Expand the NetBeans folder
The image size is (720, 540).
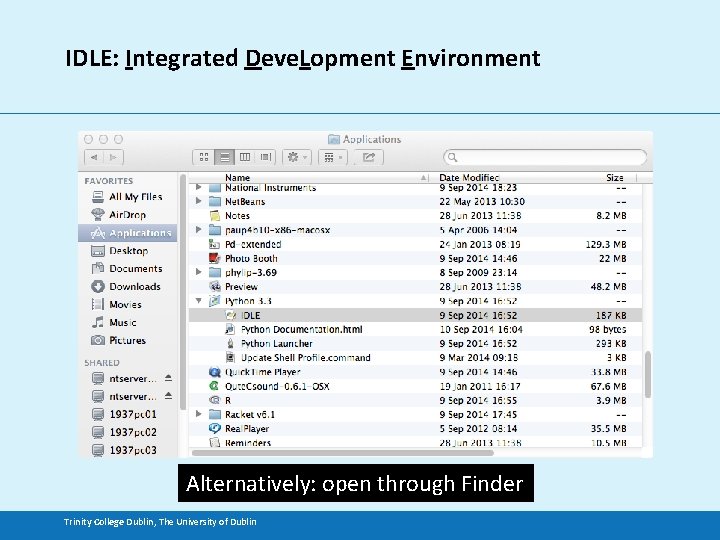point(198,201)
